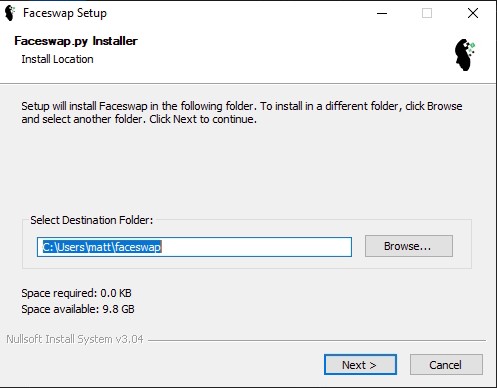The image size is (497, 388).
Task: Click the Faceswap.py Installer heading
Action: 76,41
